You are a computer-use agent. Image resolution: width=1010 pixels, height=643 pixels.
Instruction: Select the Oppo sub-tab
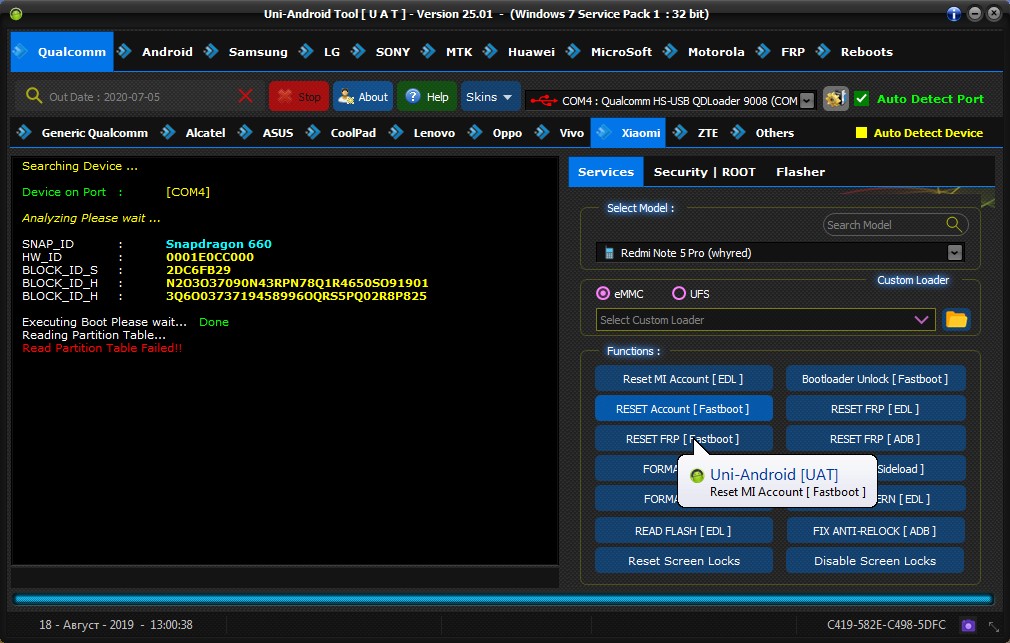point(507,133)
